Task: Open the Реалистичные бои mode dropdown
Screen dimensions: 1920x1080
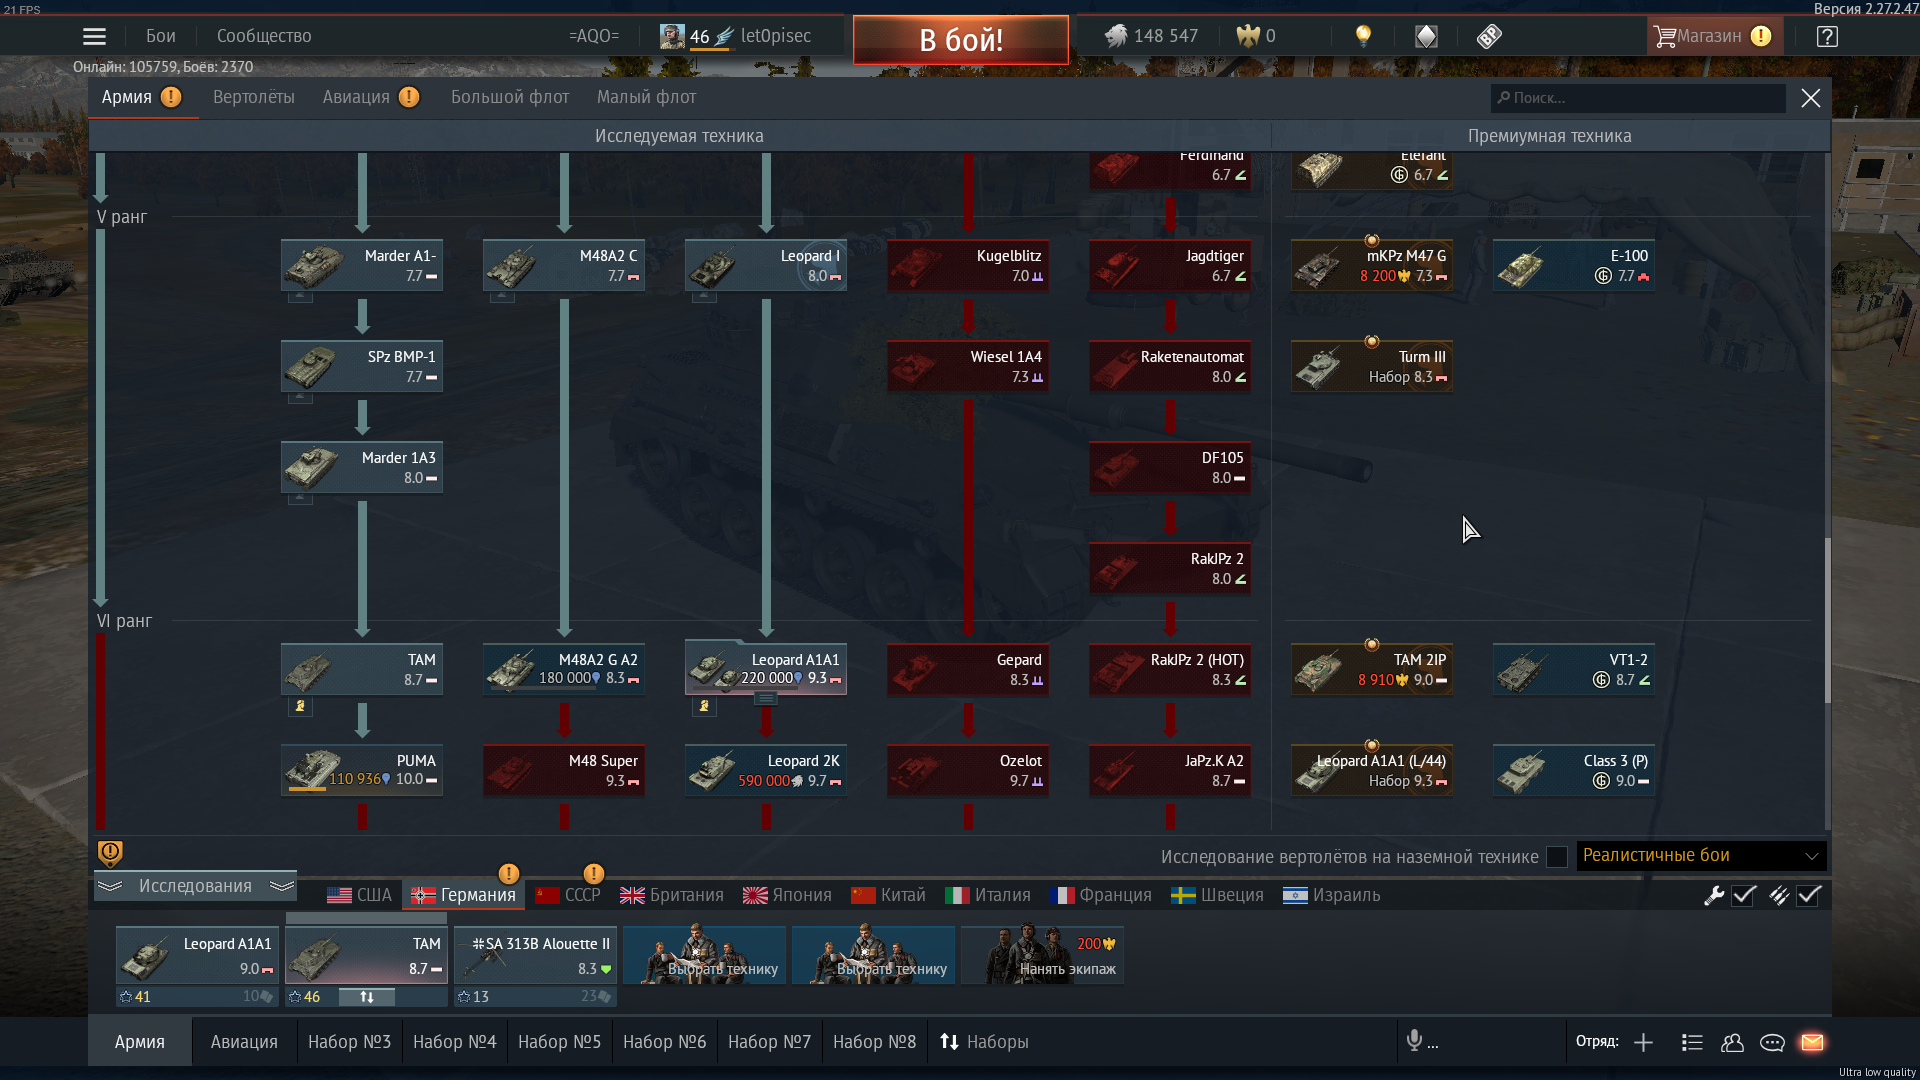Action: (x=1701, y=855)
